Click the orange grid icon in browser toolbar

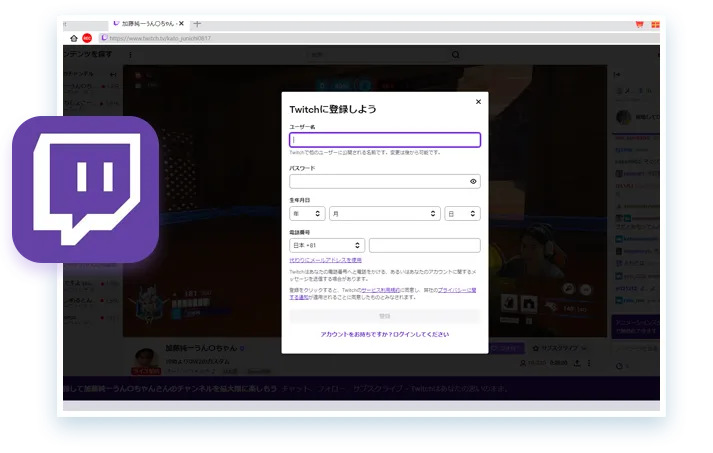pos(655,25)
